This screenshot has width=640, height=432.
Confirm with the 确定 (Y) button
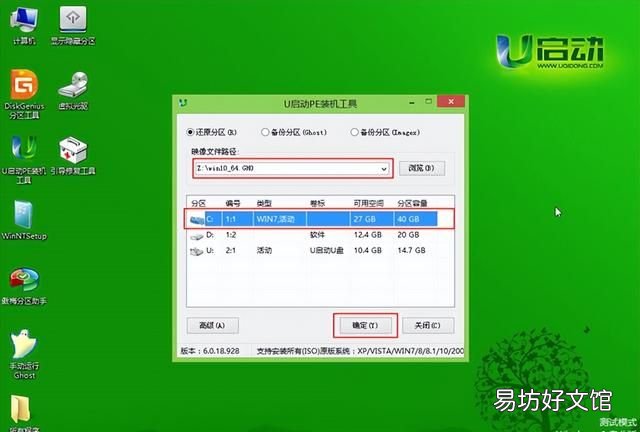pos(366,325)
